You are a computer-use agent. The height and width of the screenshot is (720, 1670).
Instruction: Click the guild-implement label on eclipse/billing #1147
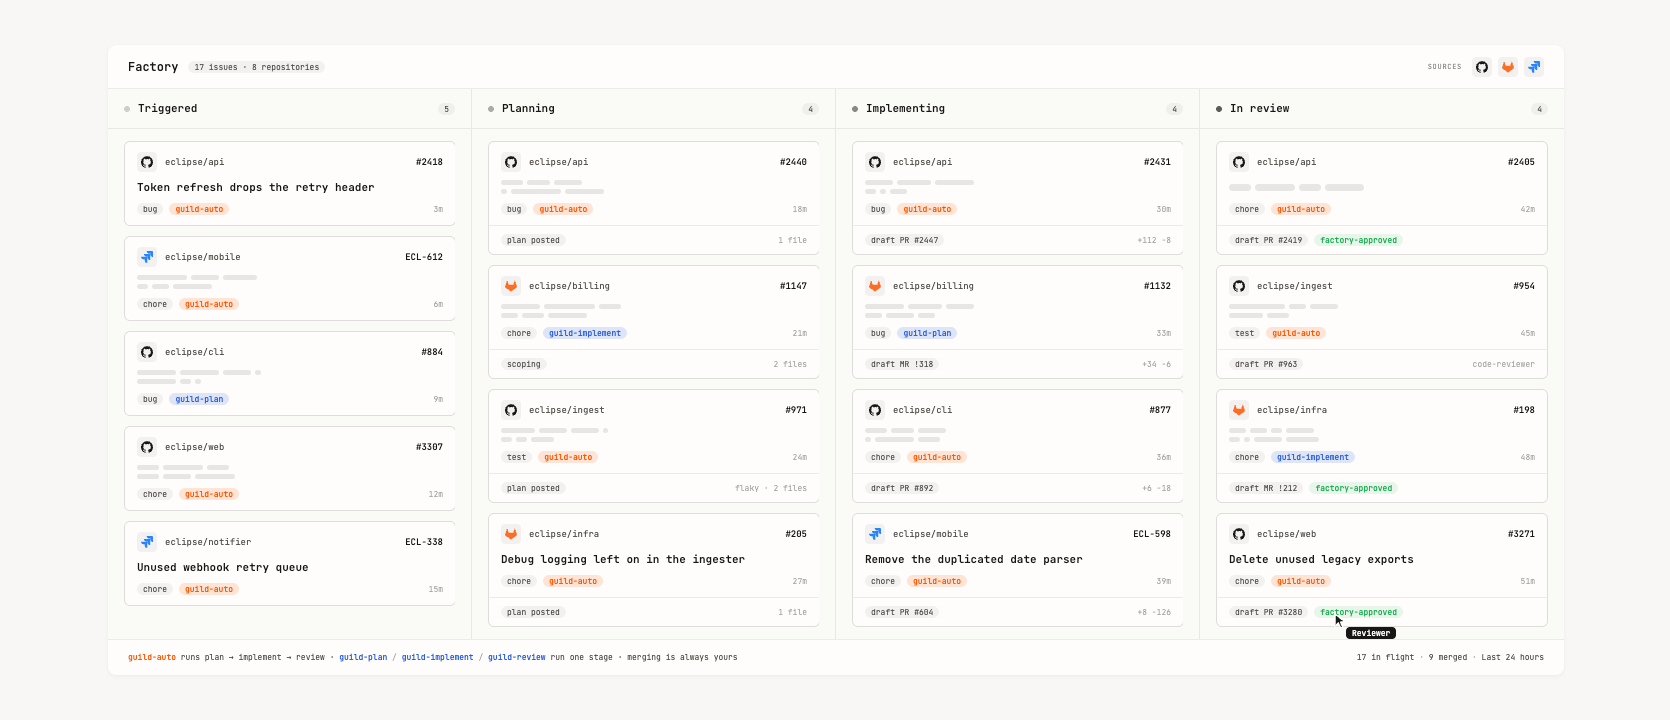585,333
